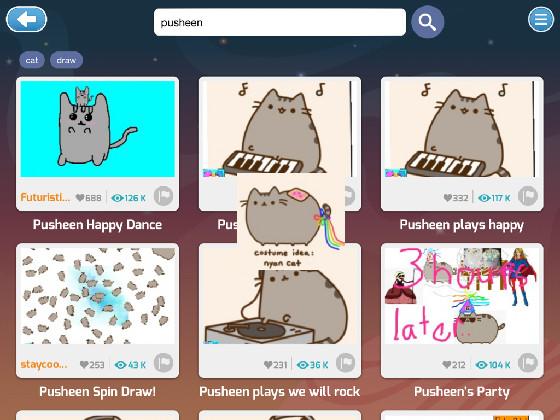560x420 pixels.
Task: Select the draw tag filter
Action: point(66,60)
